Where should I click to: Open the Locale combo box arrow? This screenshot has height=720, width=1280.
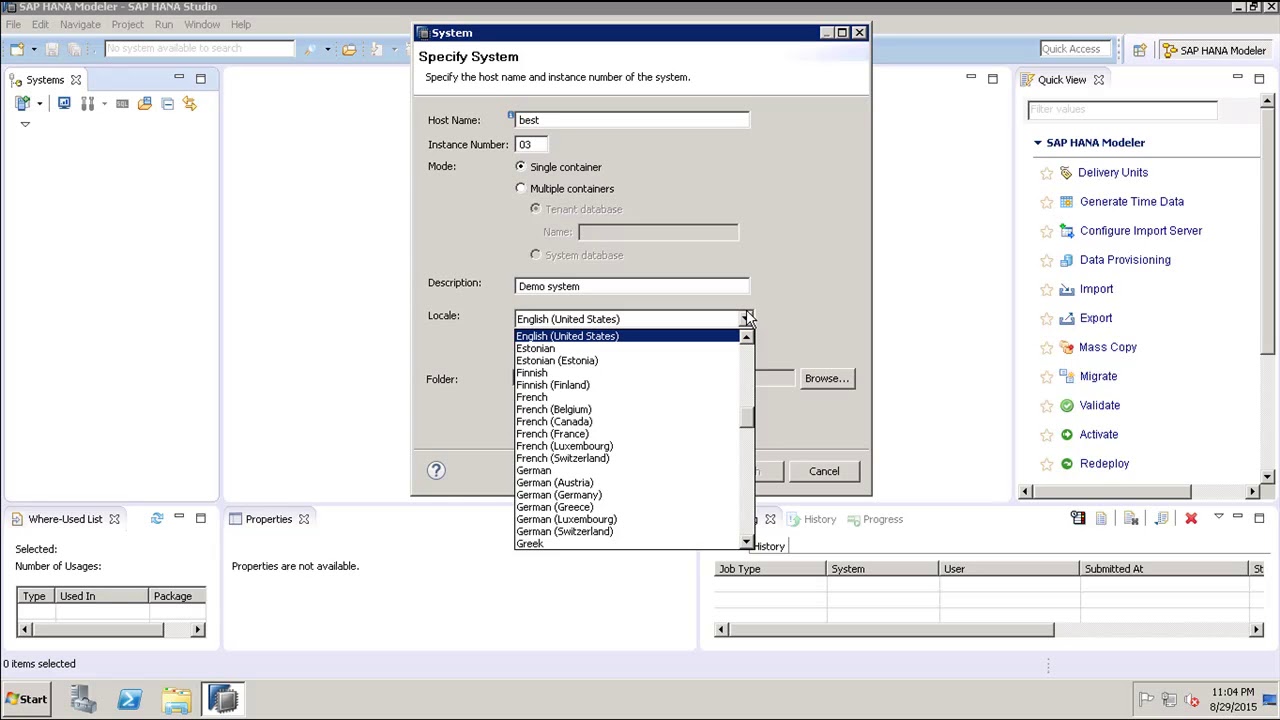point(745,319)
